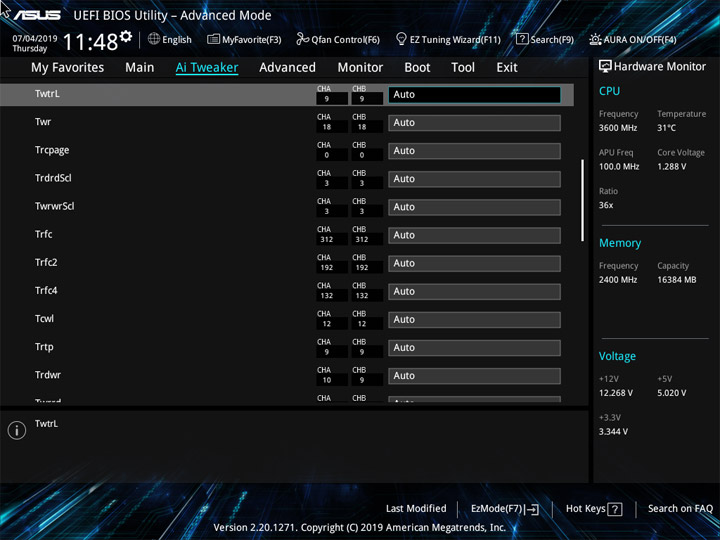
Task: Open MyFavorite(F3) list icon
Action: 213,39
